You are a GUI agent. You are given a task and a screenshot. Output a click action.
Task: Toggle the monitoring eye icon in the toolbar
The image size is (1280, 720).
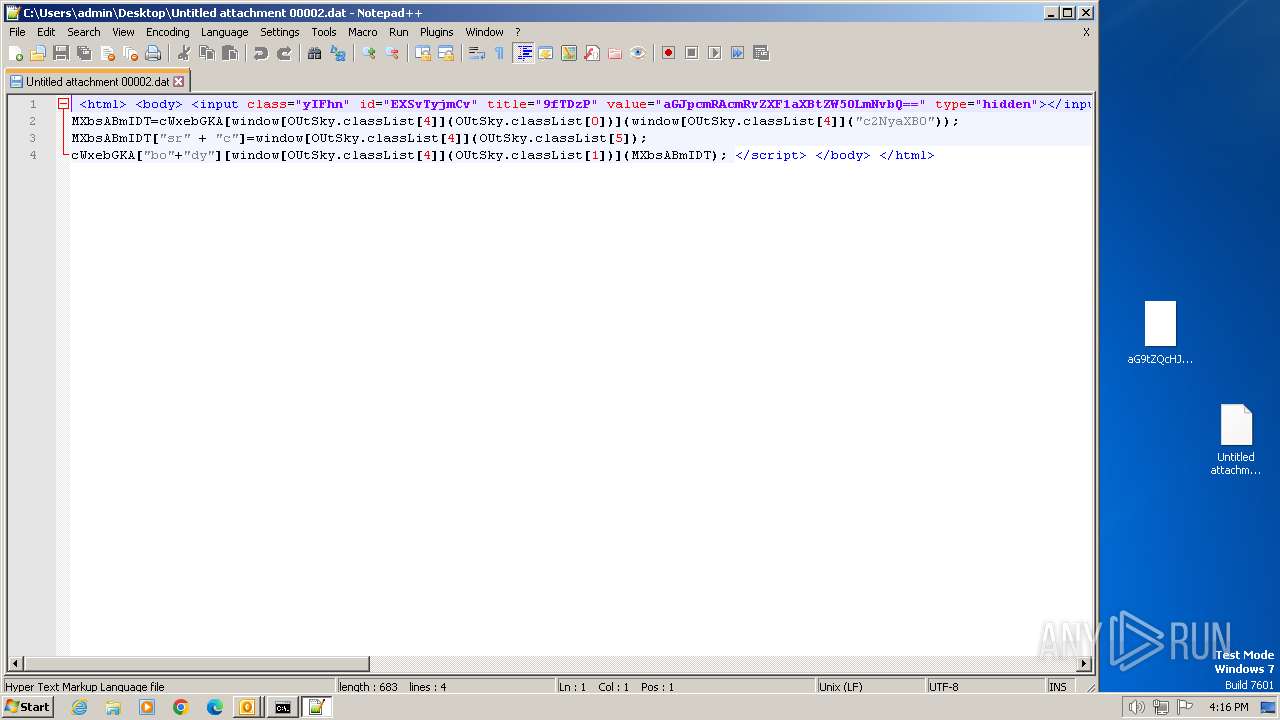[637, 53]
